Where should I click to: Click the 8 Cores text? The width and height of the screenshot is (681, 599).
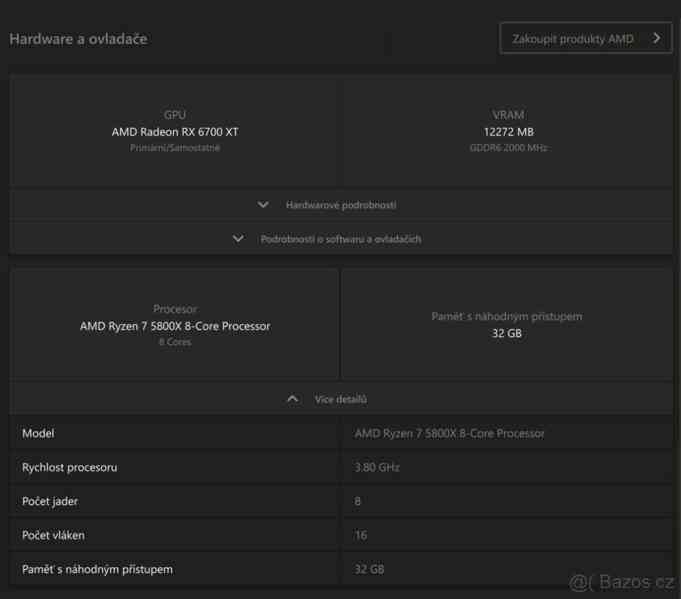tap(175, 342)
